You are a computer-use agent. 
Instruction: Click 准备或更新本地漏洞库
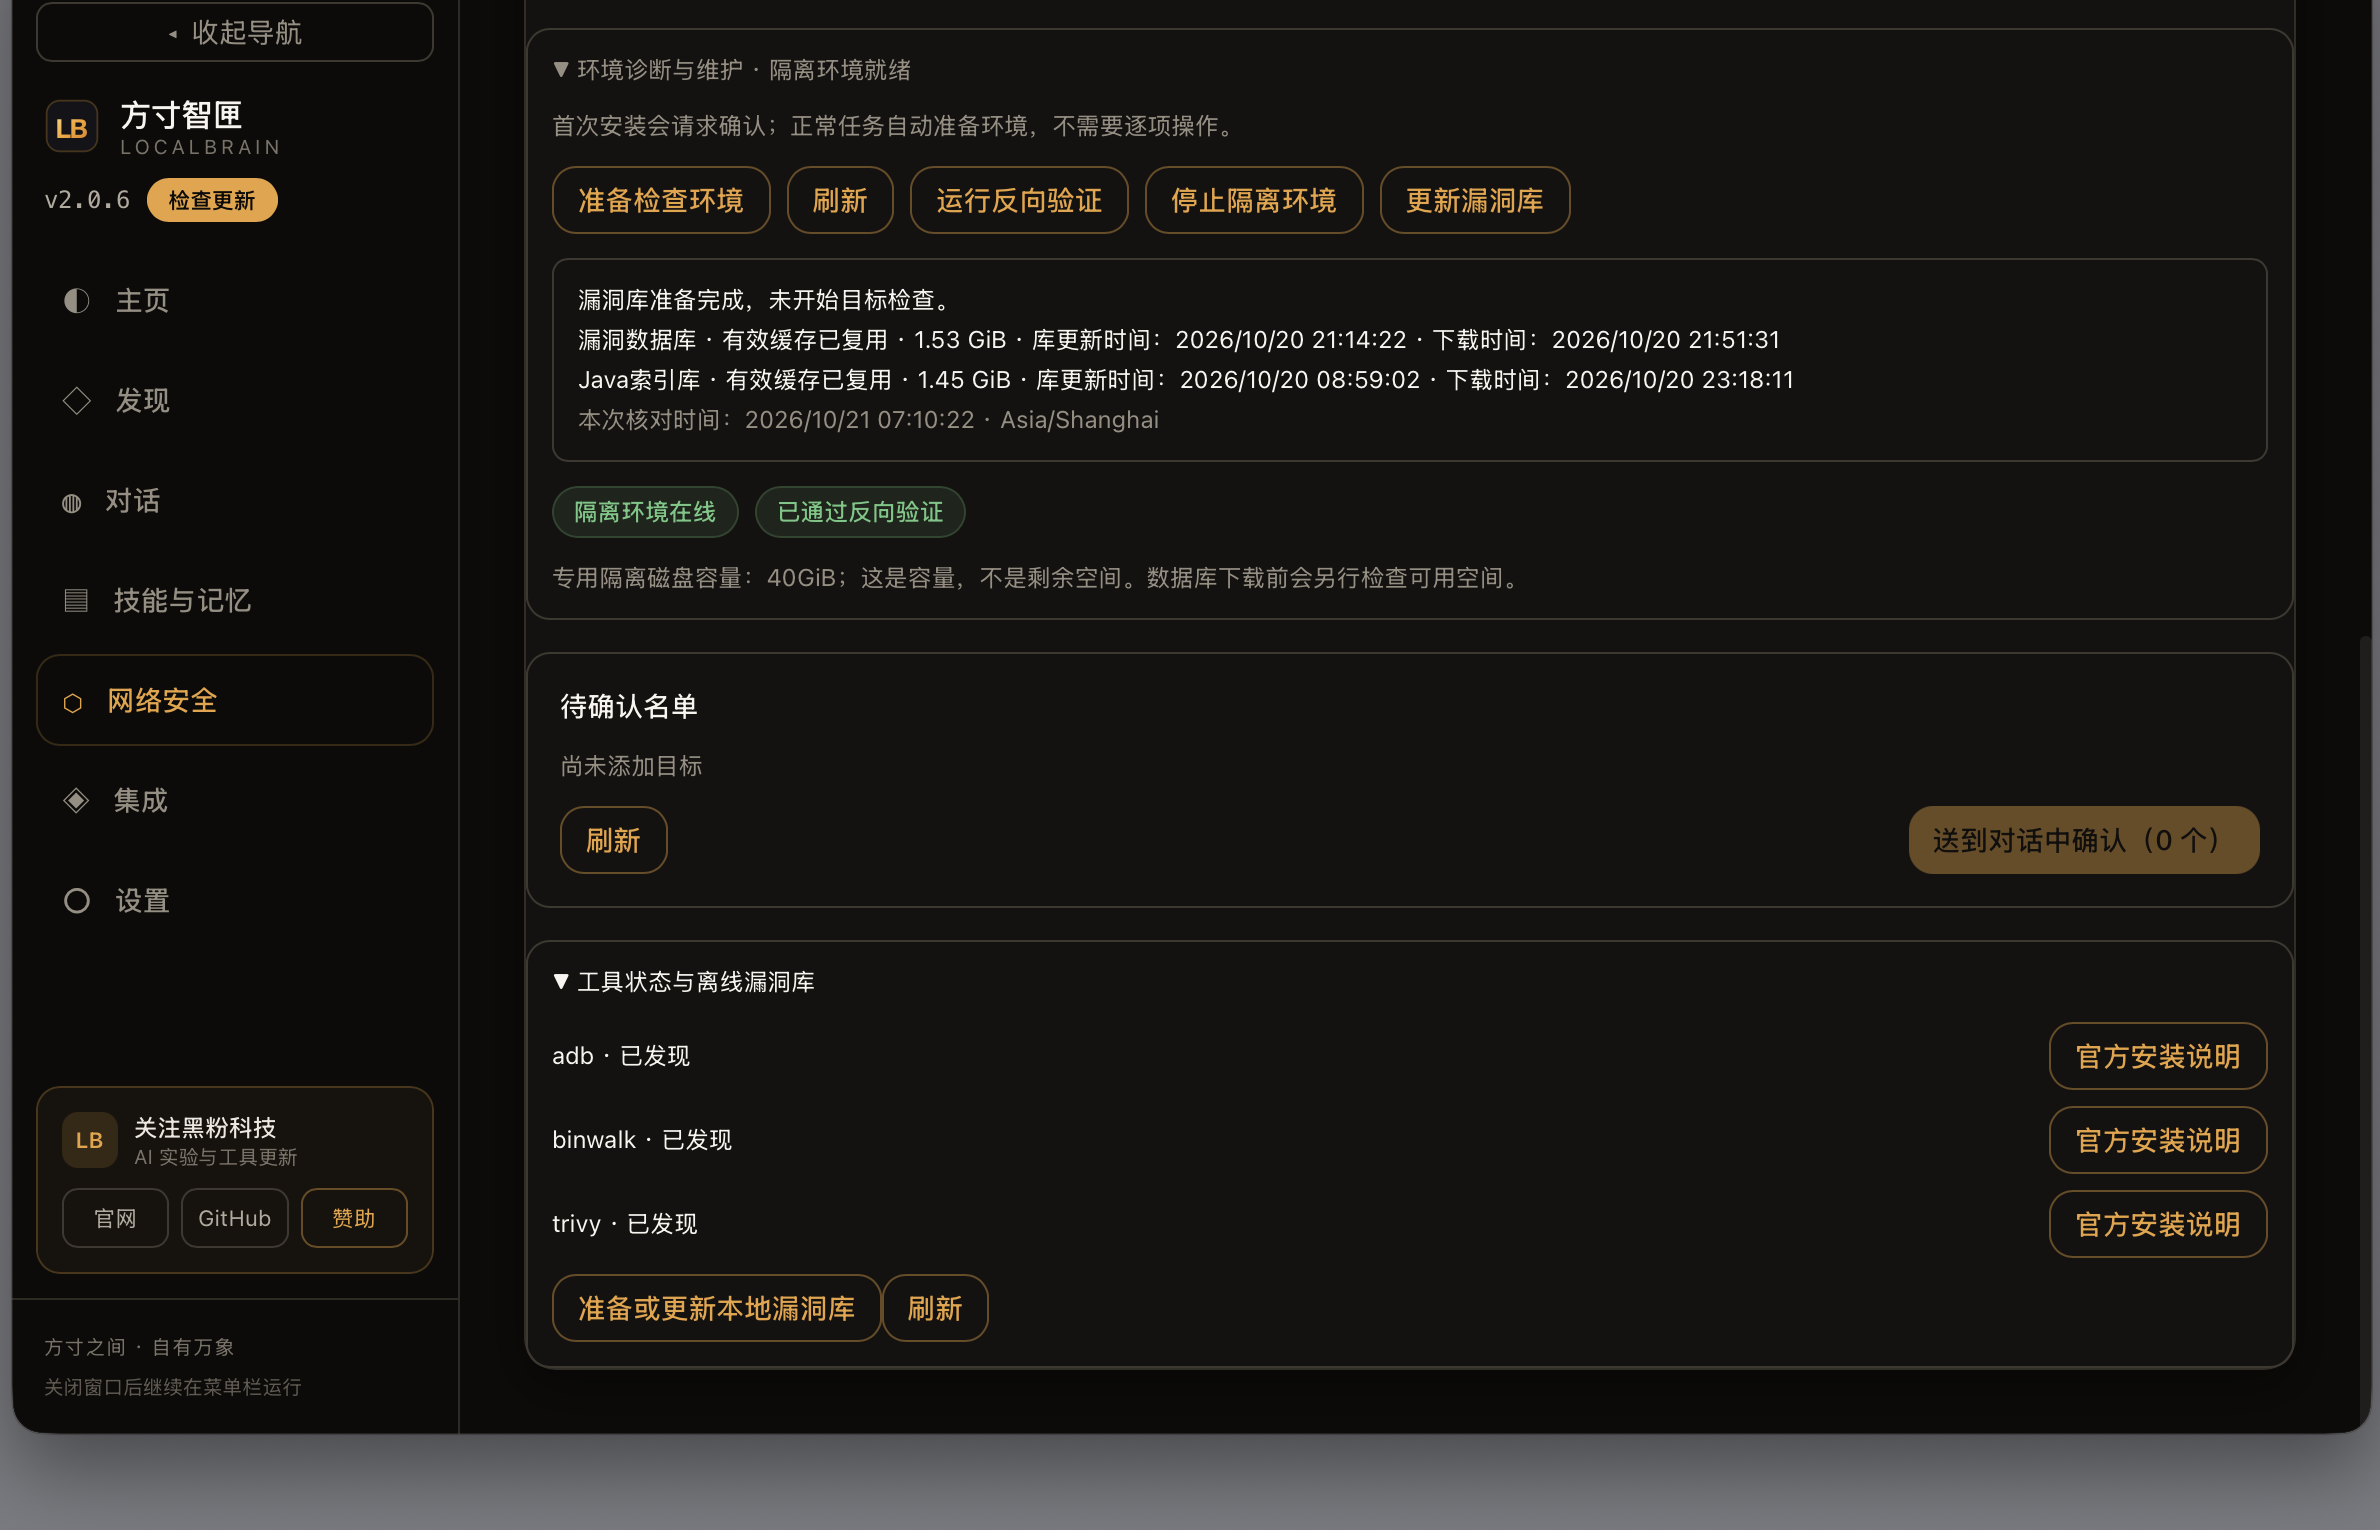(x=716, y=1308)
